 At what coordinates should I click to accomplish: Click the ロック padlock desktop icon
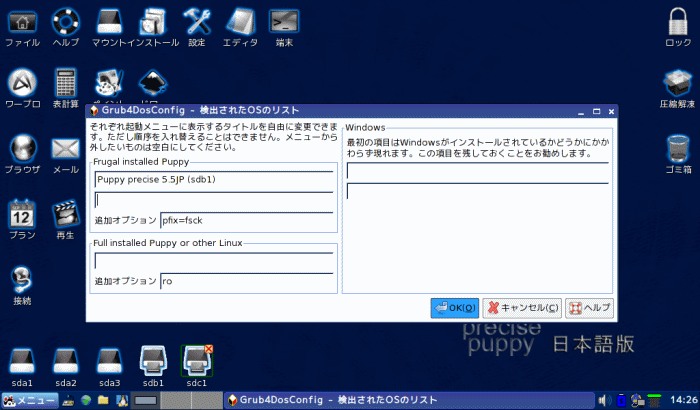(x=678, y=22)
